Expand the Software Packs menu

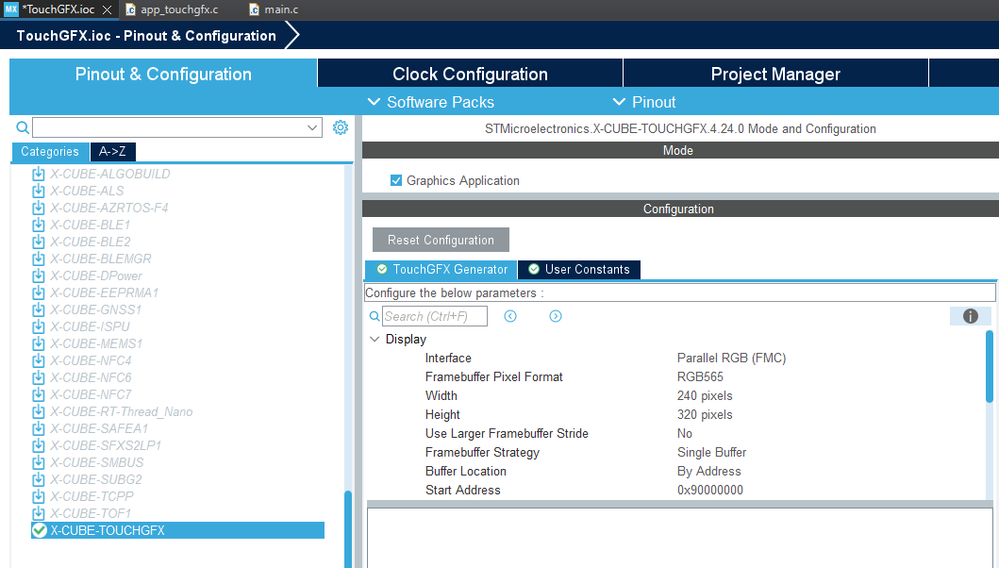431,102
